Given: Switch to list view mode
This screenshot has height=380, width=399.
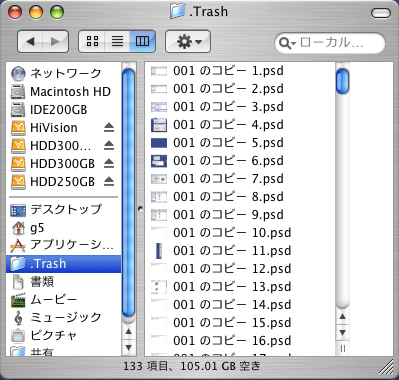Looking at the screenshot, I should pos(117,41).
